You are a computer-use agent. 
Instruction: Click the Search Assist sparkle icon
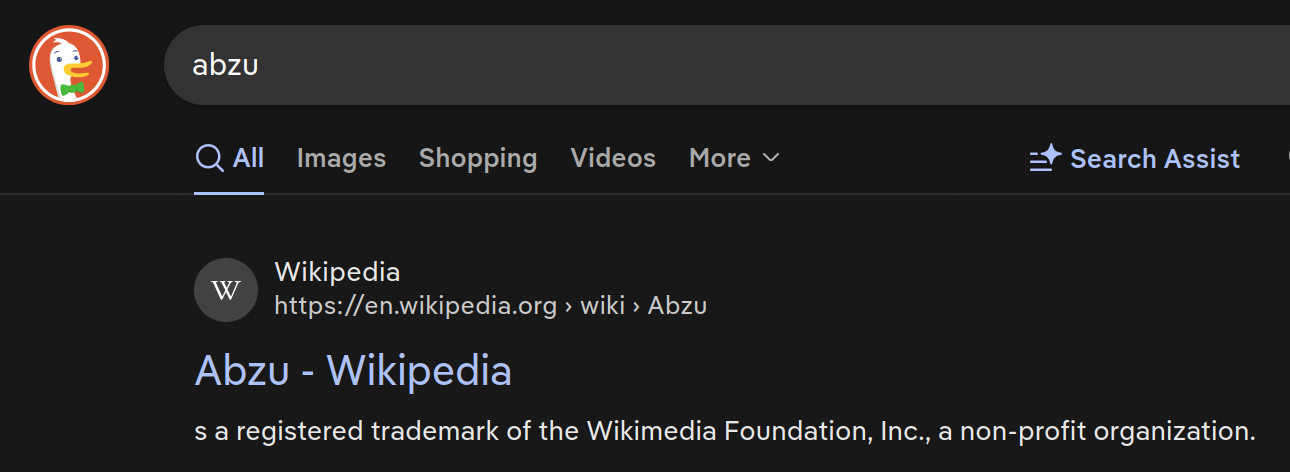point(1045,158)
